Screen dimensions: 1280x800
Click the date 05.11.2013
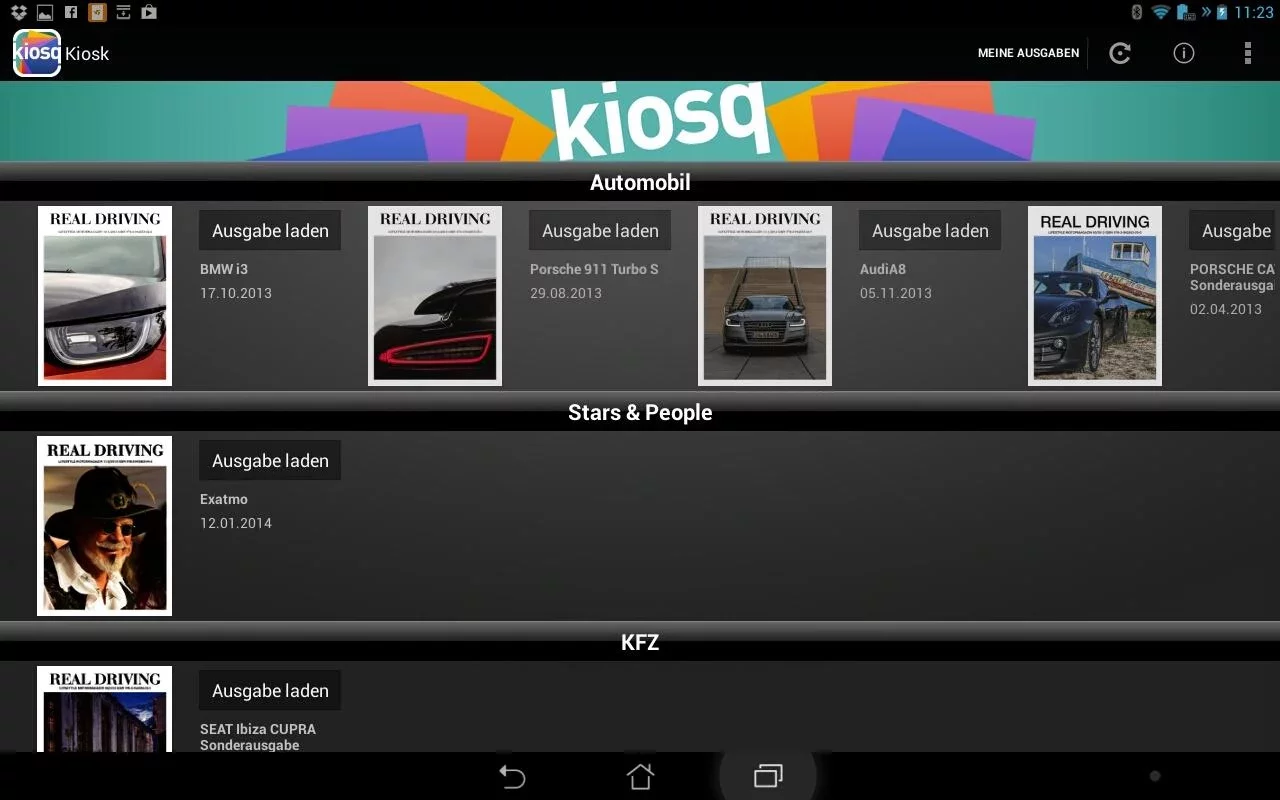pos(896,293)
